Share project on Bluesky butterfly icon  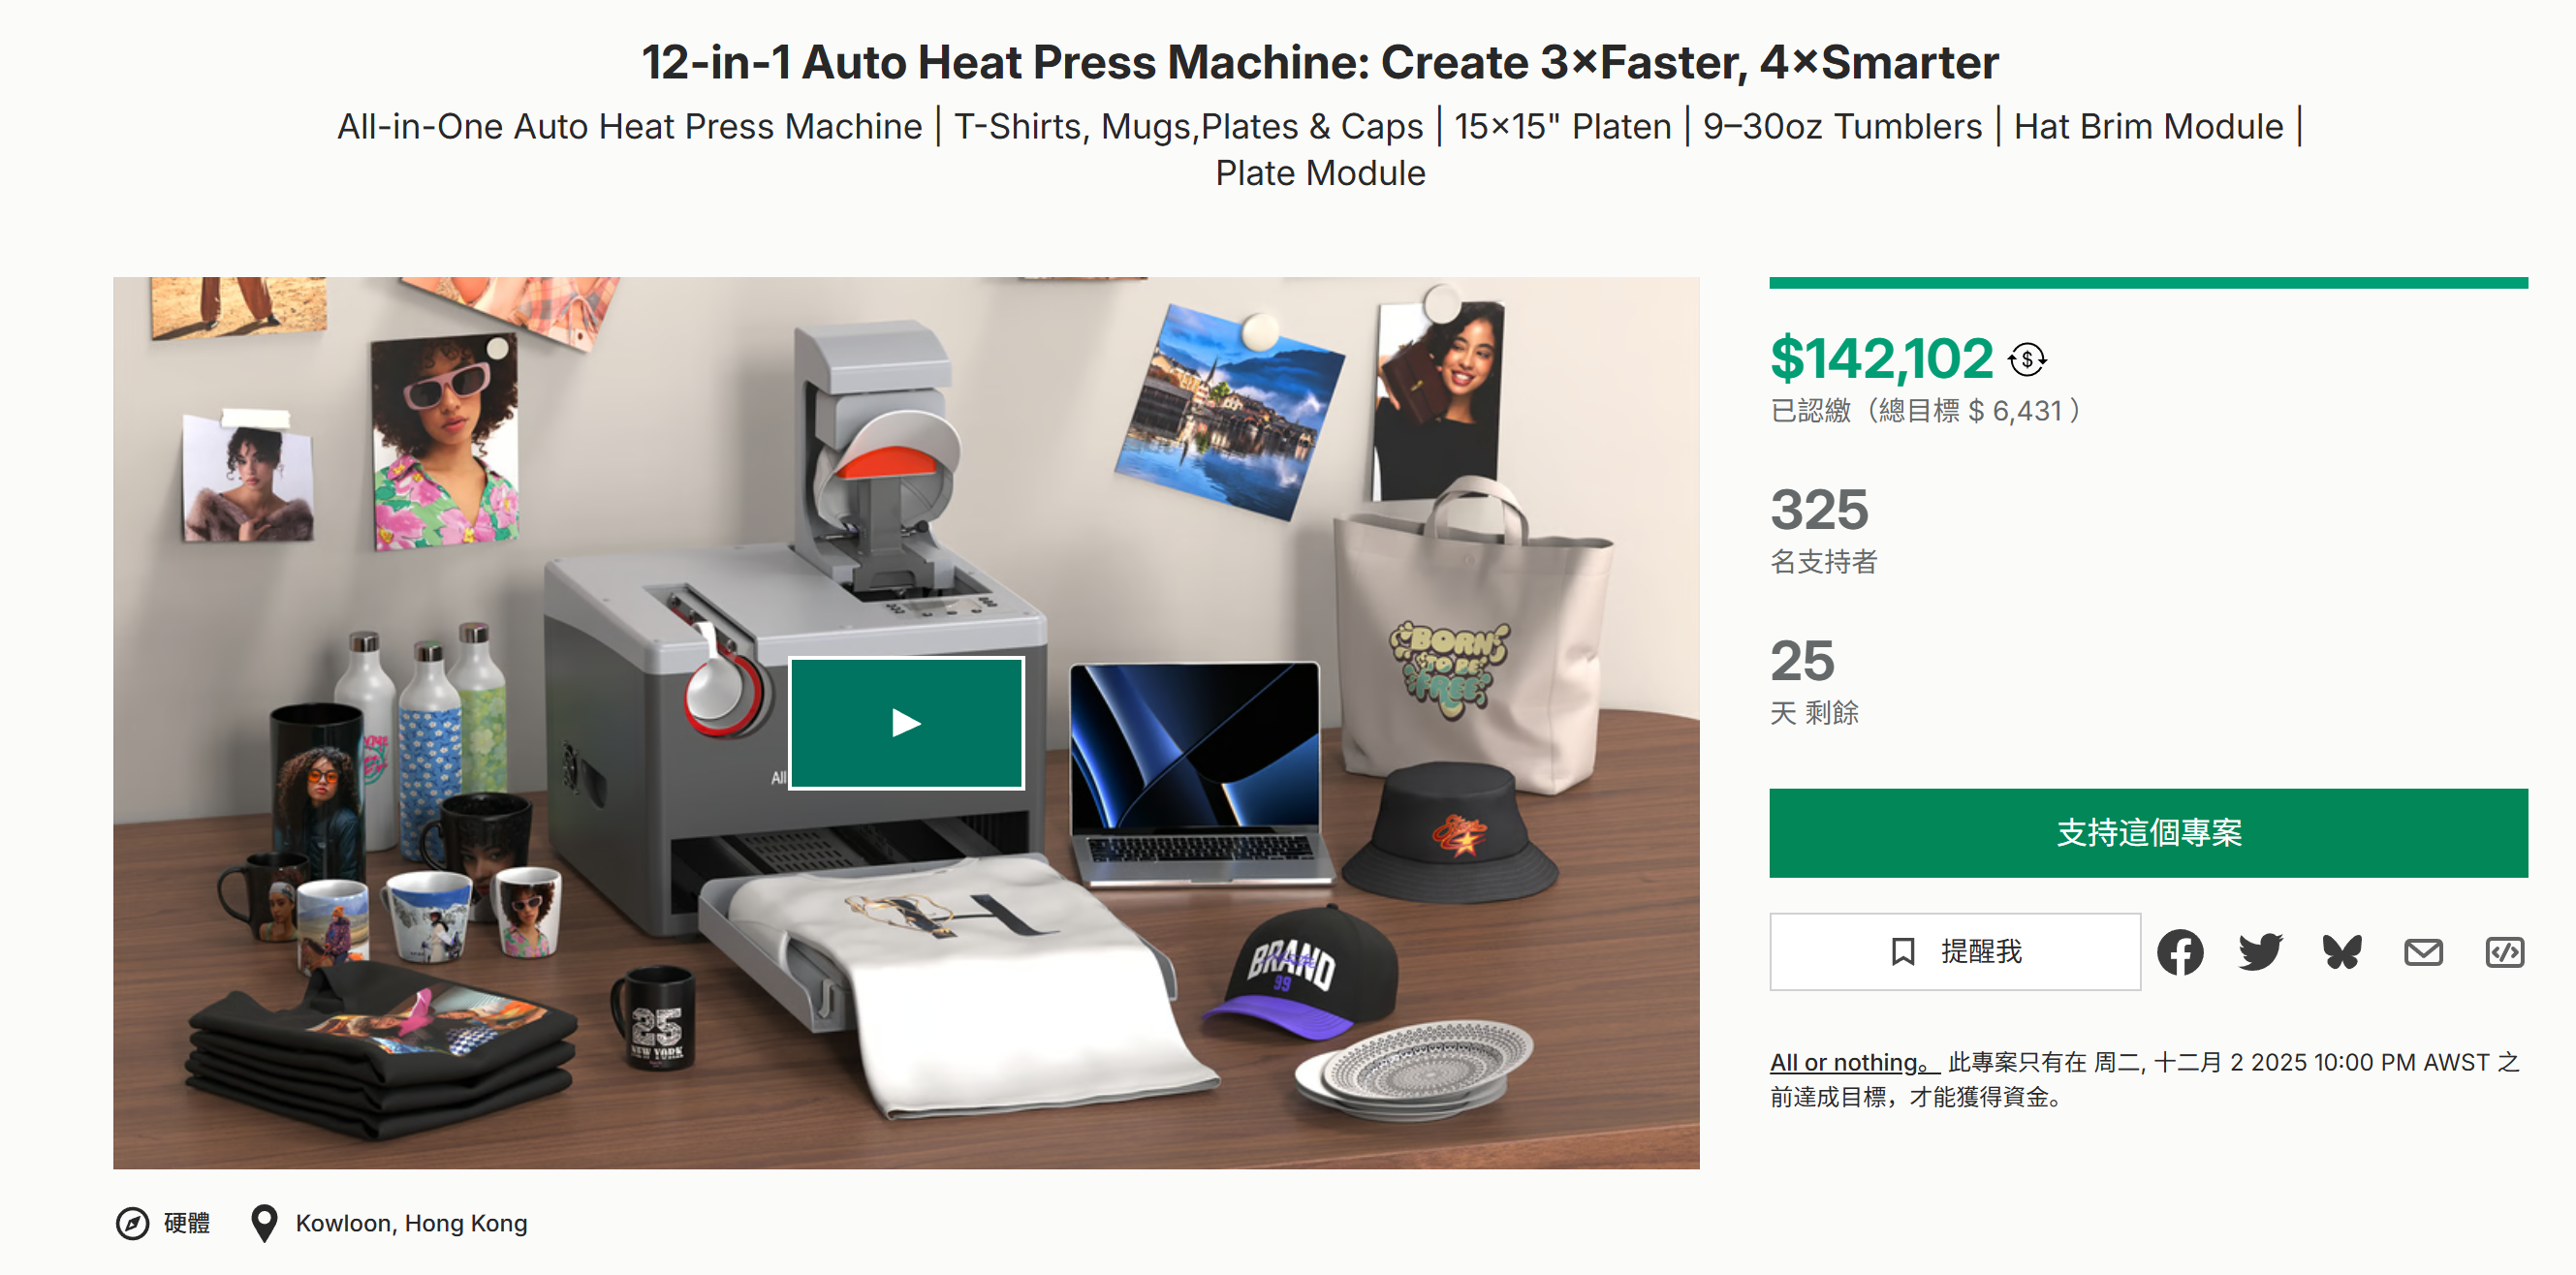click(2342, 952)
